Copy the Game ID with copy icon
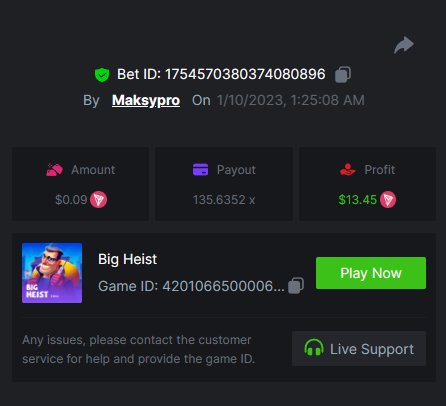Screen dimensions: 446x406 click(x=296, y=286)
